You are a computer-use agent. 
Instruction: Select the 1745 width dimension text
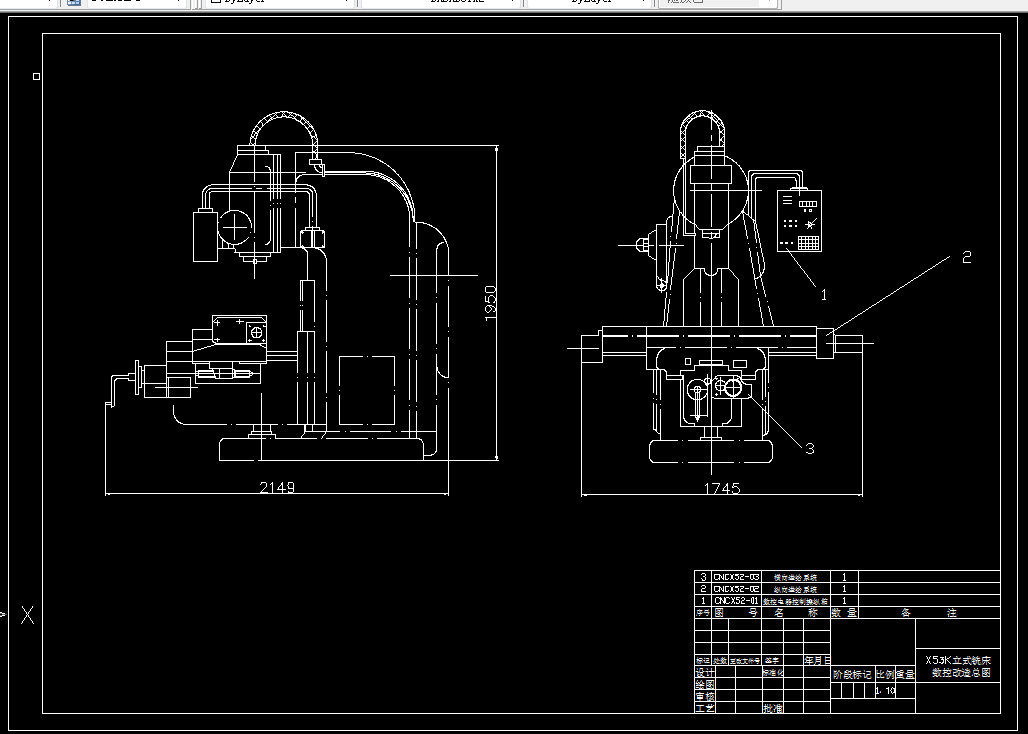pyautogui.click(x=722, y=488)
